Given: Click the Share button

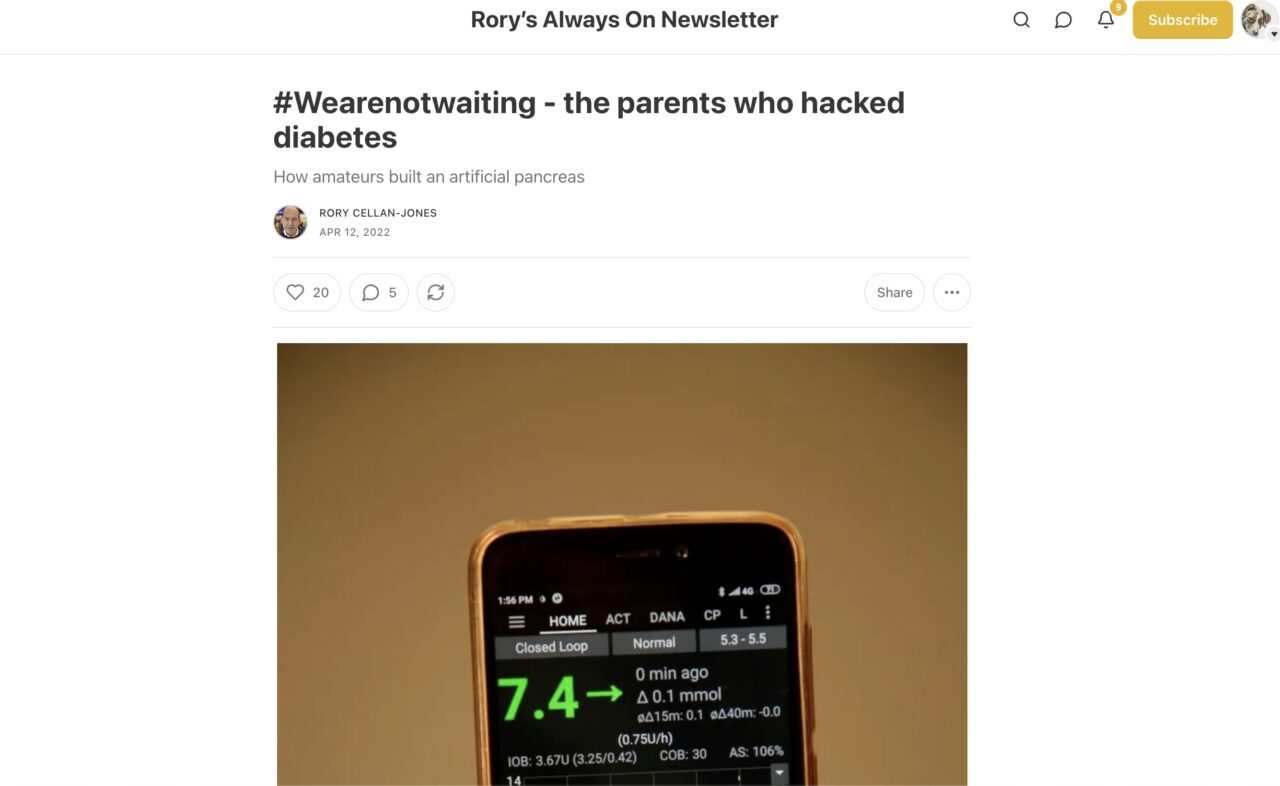Looking at the screenshot, I should coord(894,292).
